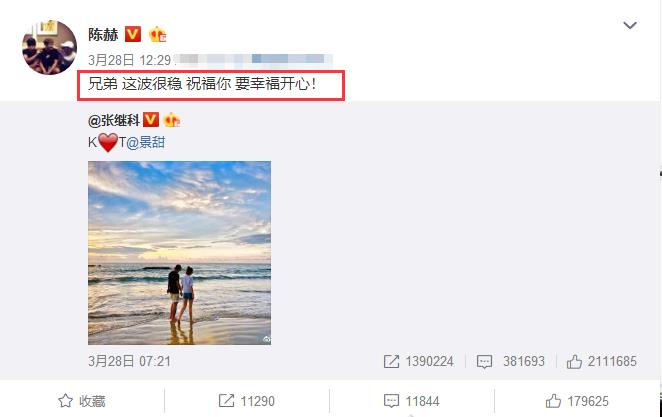
Task: Click crown icon next to 张继科
Action: coord(171,120)
